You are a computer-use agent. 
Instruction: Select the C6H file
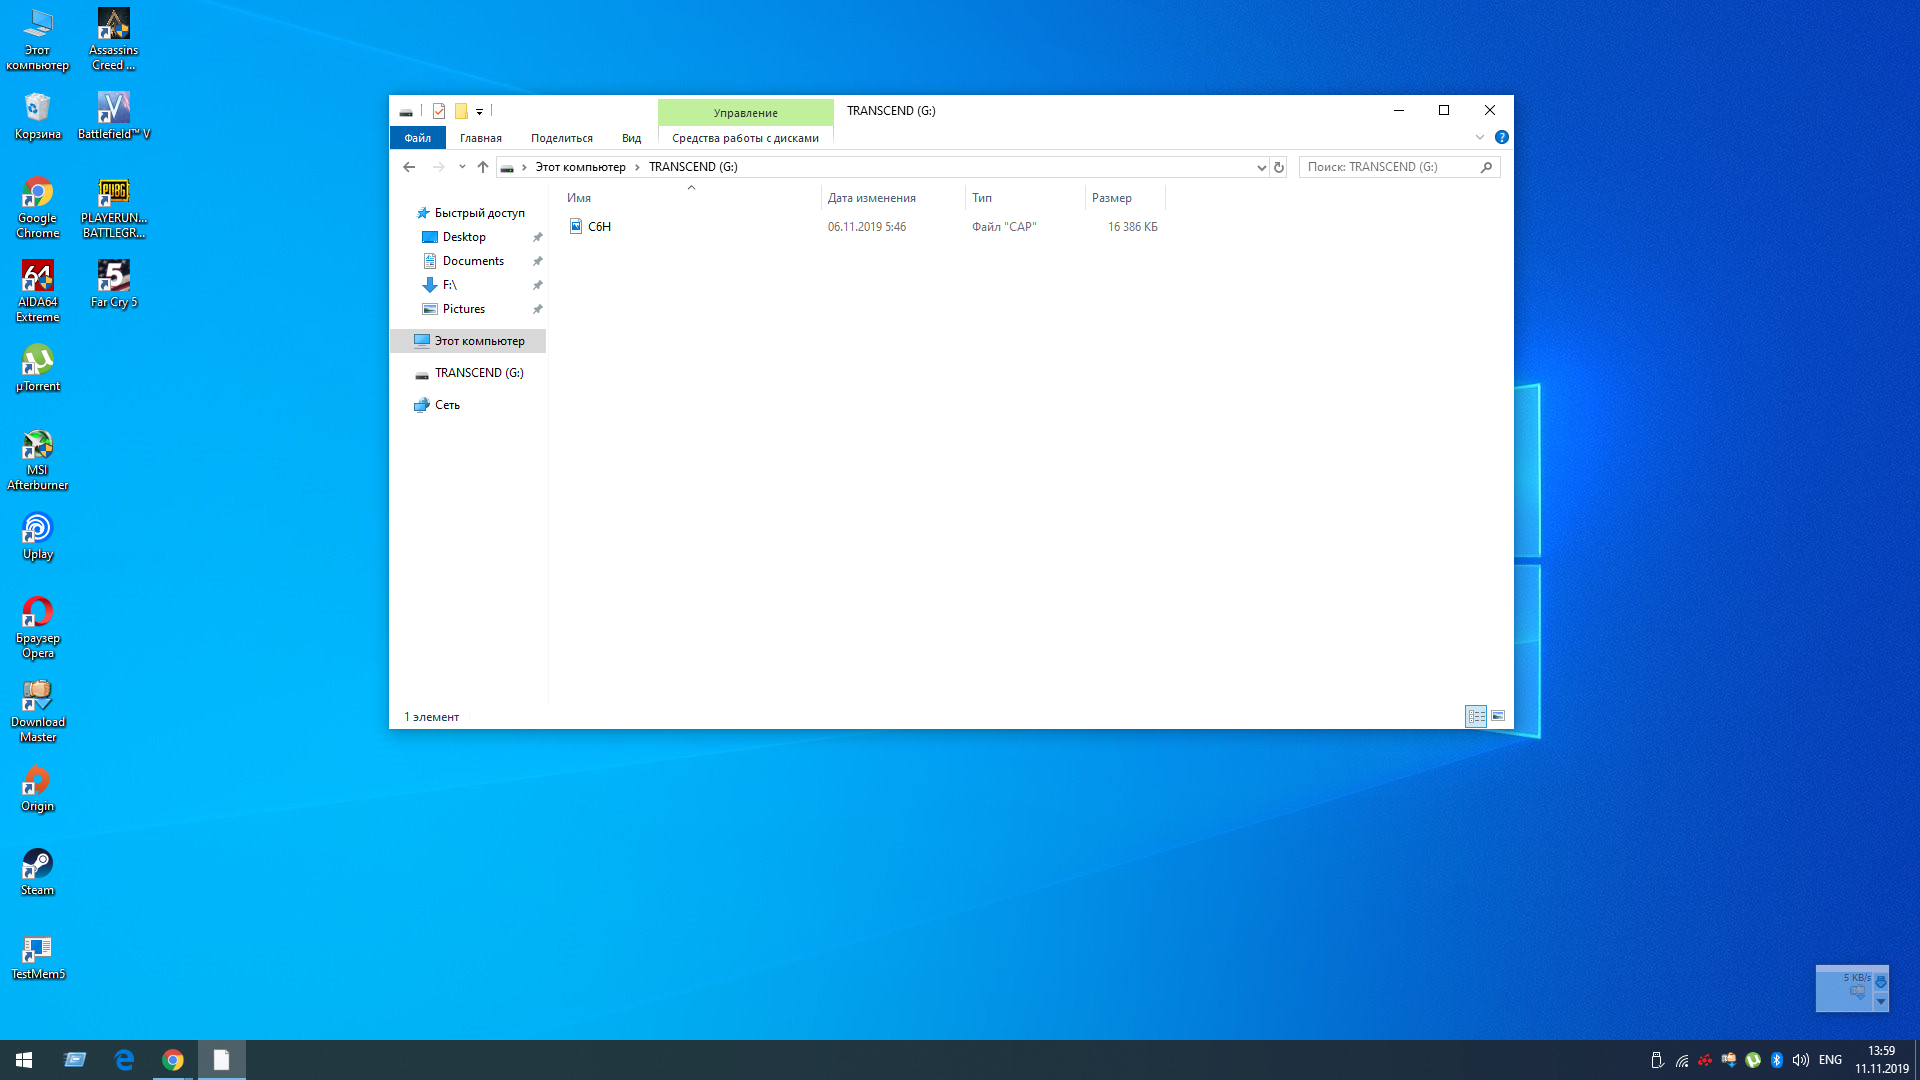pyautogui.click(x=599, y=227)
